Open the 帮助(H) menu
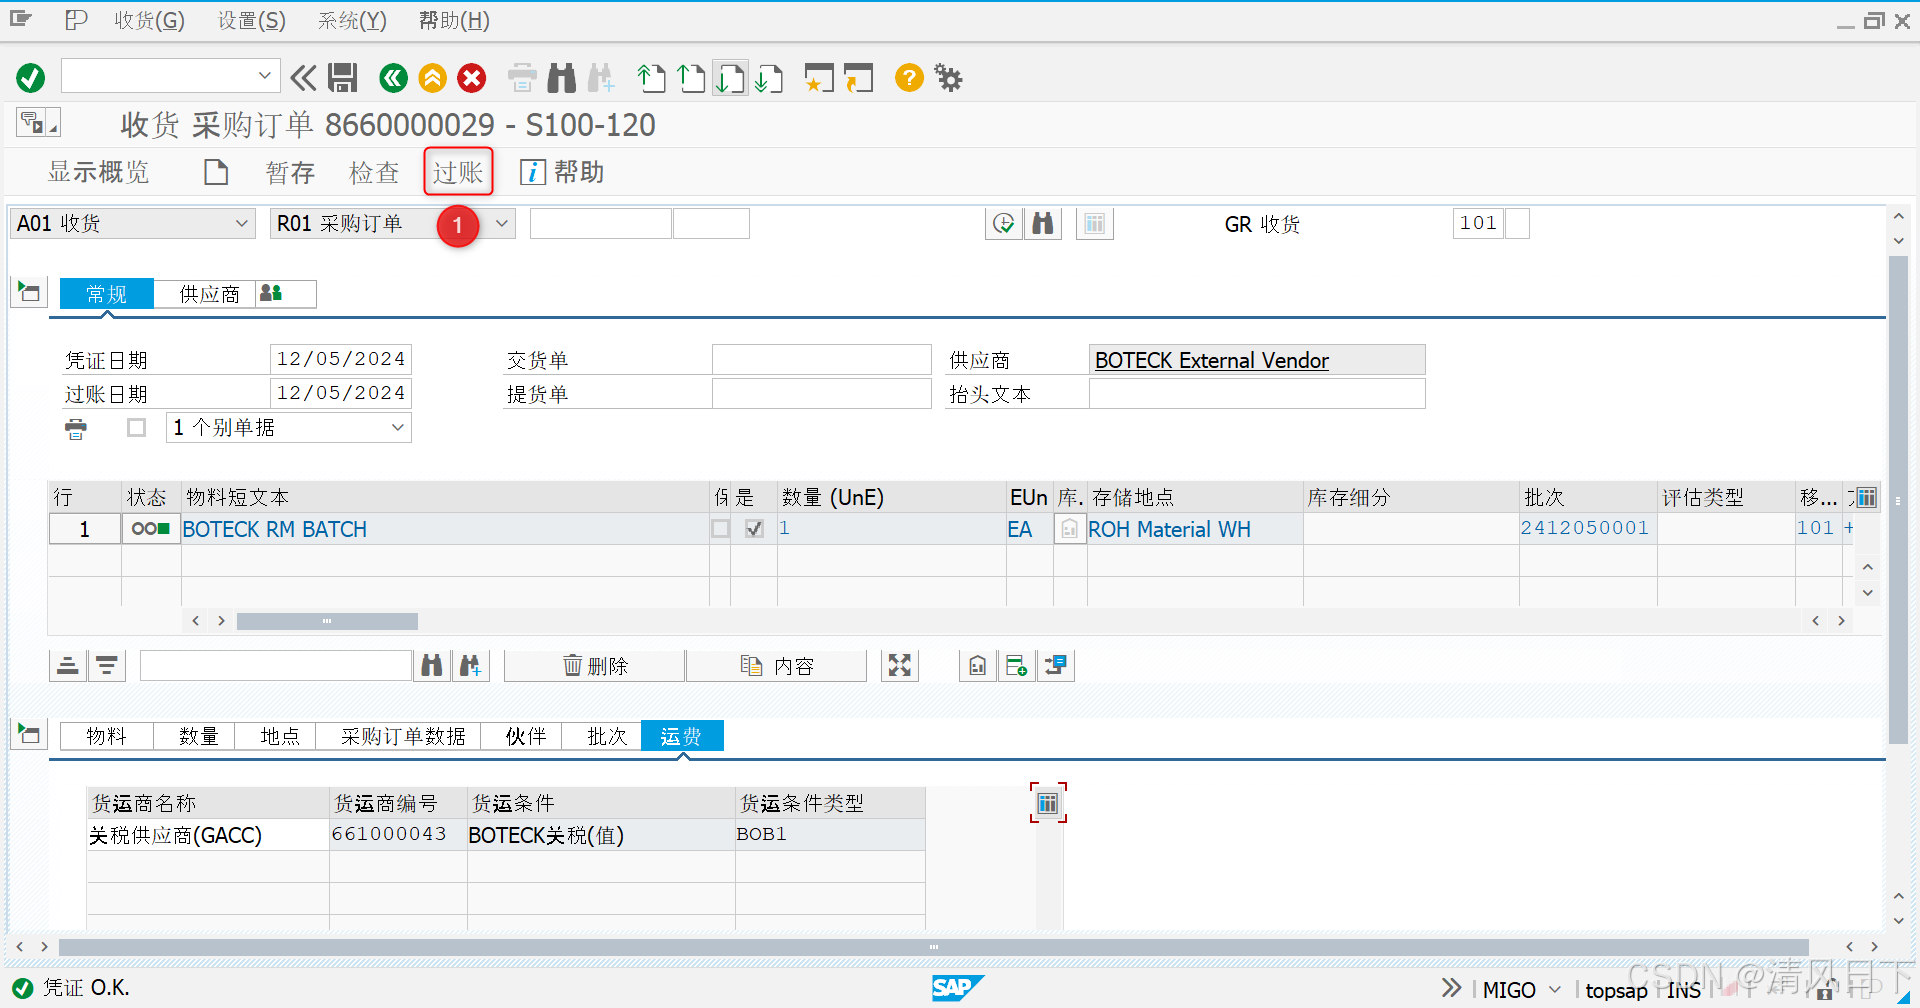The width and height of the screenshot is (1920, 1008). pos(454,20)
